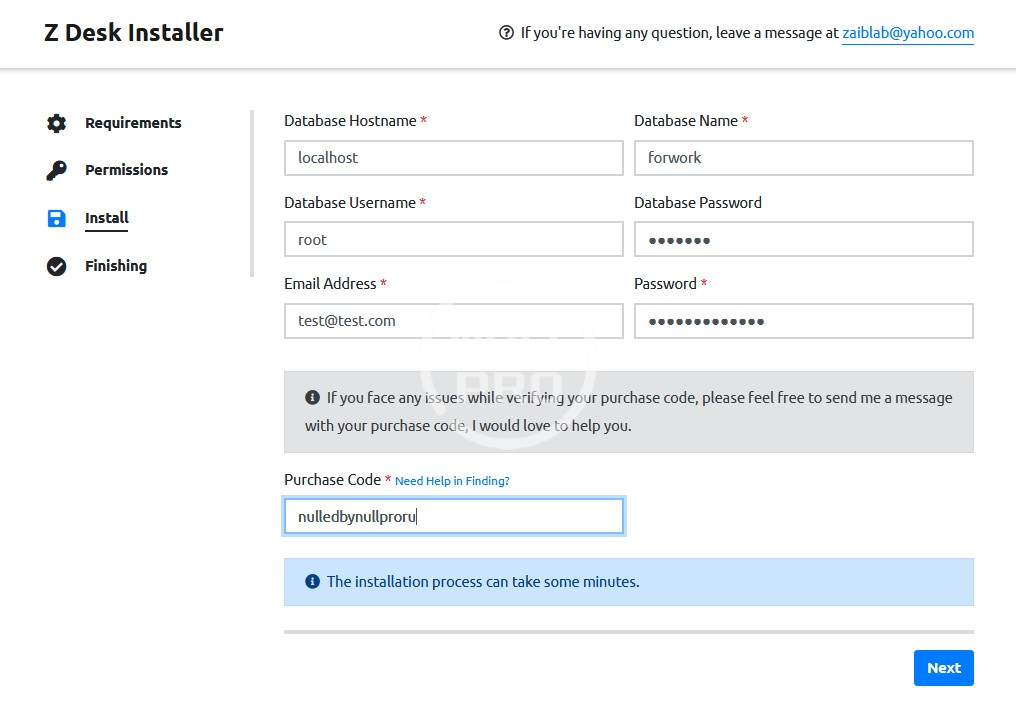Select the Database Username input
Viewport: 1016px width, 721px height.
click(x=454, y=240)
